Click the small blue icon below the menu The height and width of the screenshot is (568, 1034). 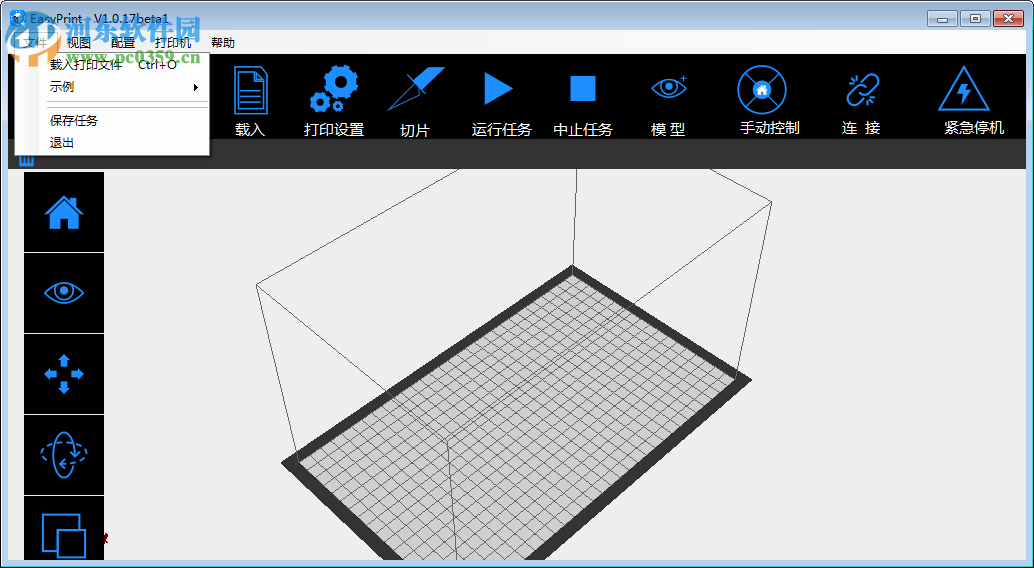[x=26, y=161]
